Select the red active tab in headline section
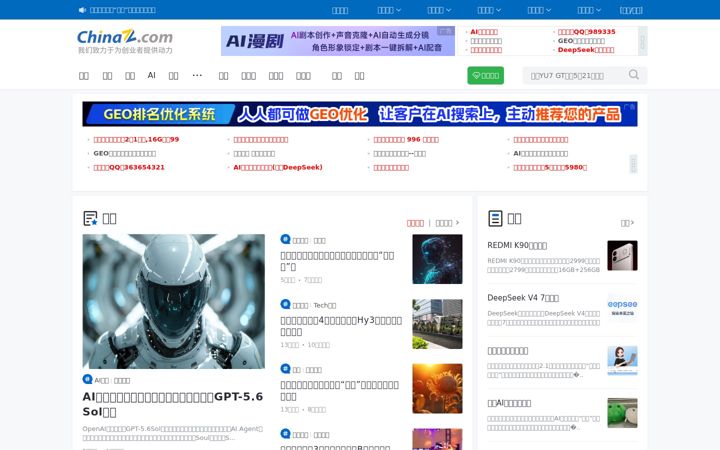 click(415, 223)
